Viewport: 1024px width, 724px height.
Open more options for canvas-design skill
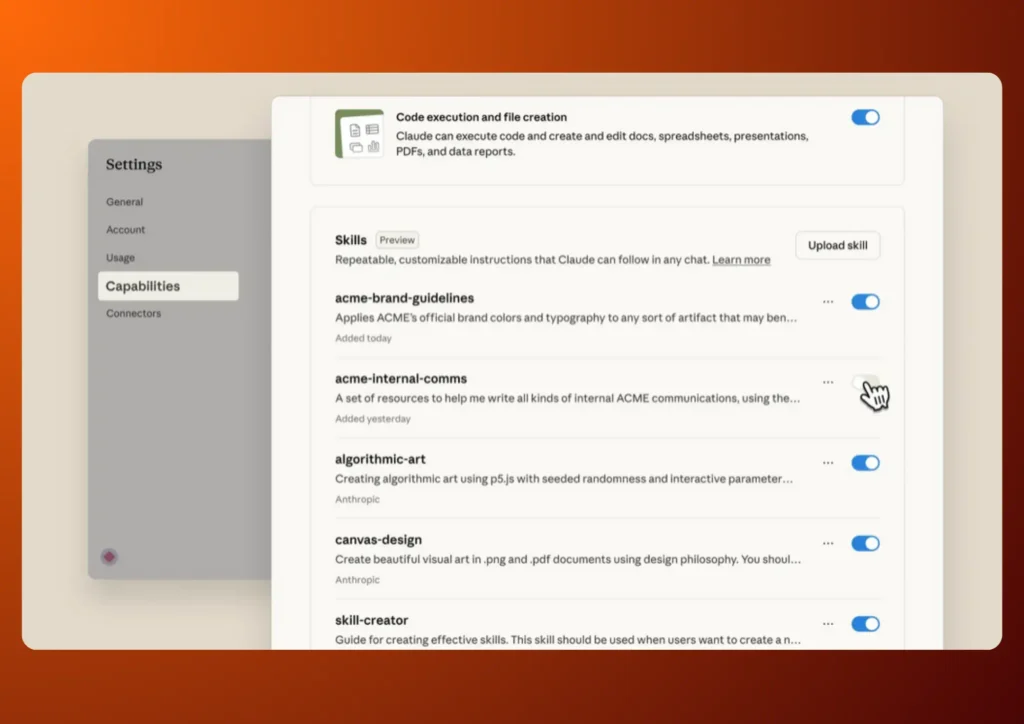coord(828,543)
